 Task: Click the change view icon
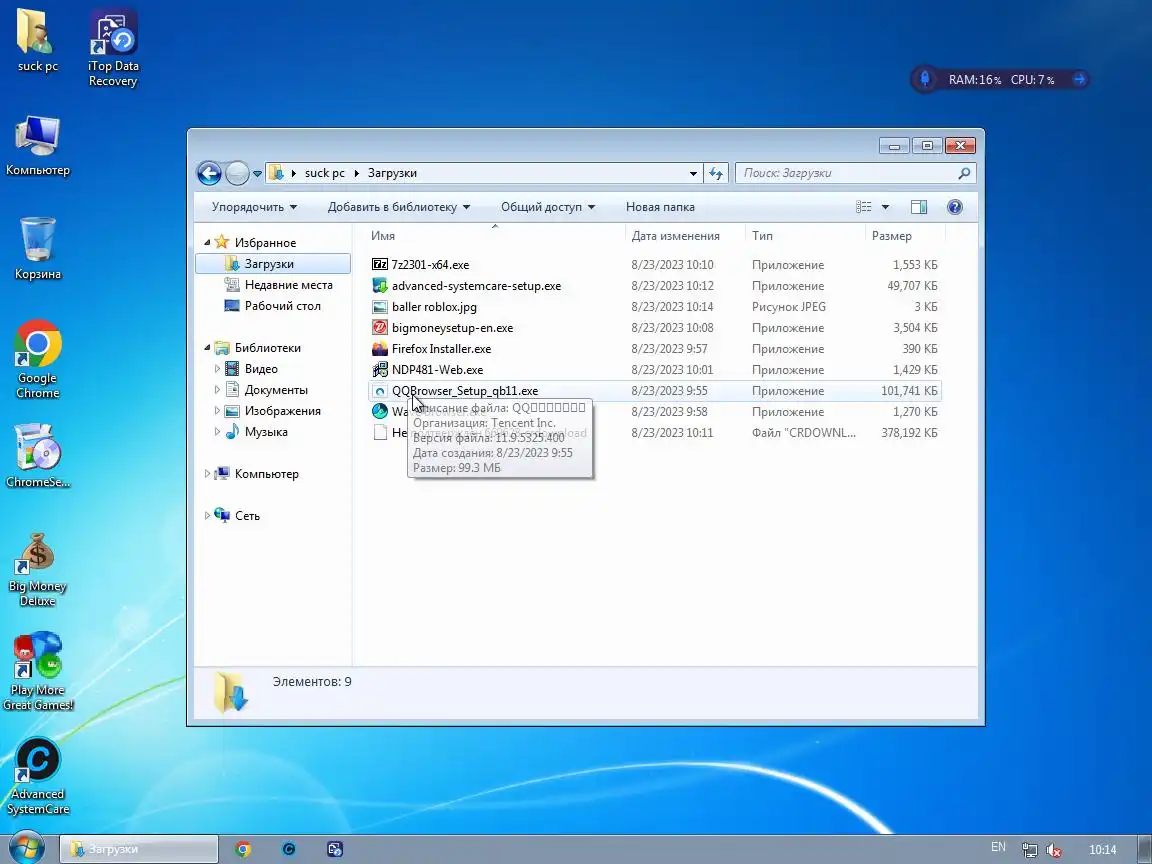click(864, 207)
